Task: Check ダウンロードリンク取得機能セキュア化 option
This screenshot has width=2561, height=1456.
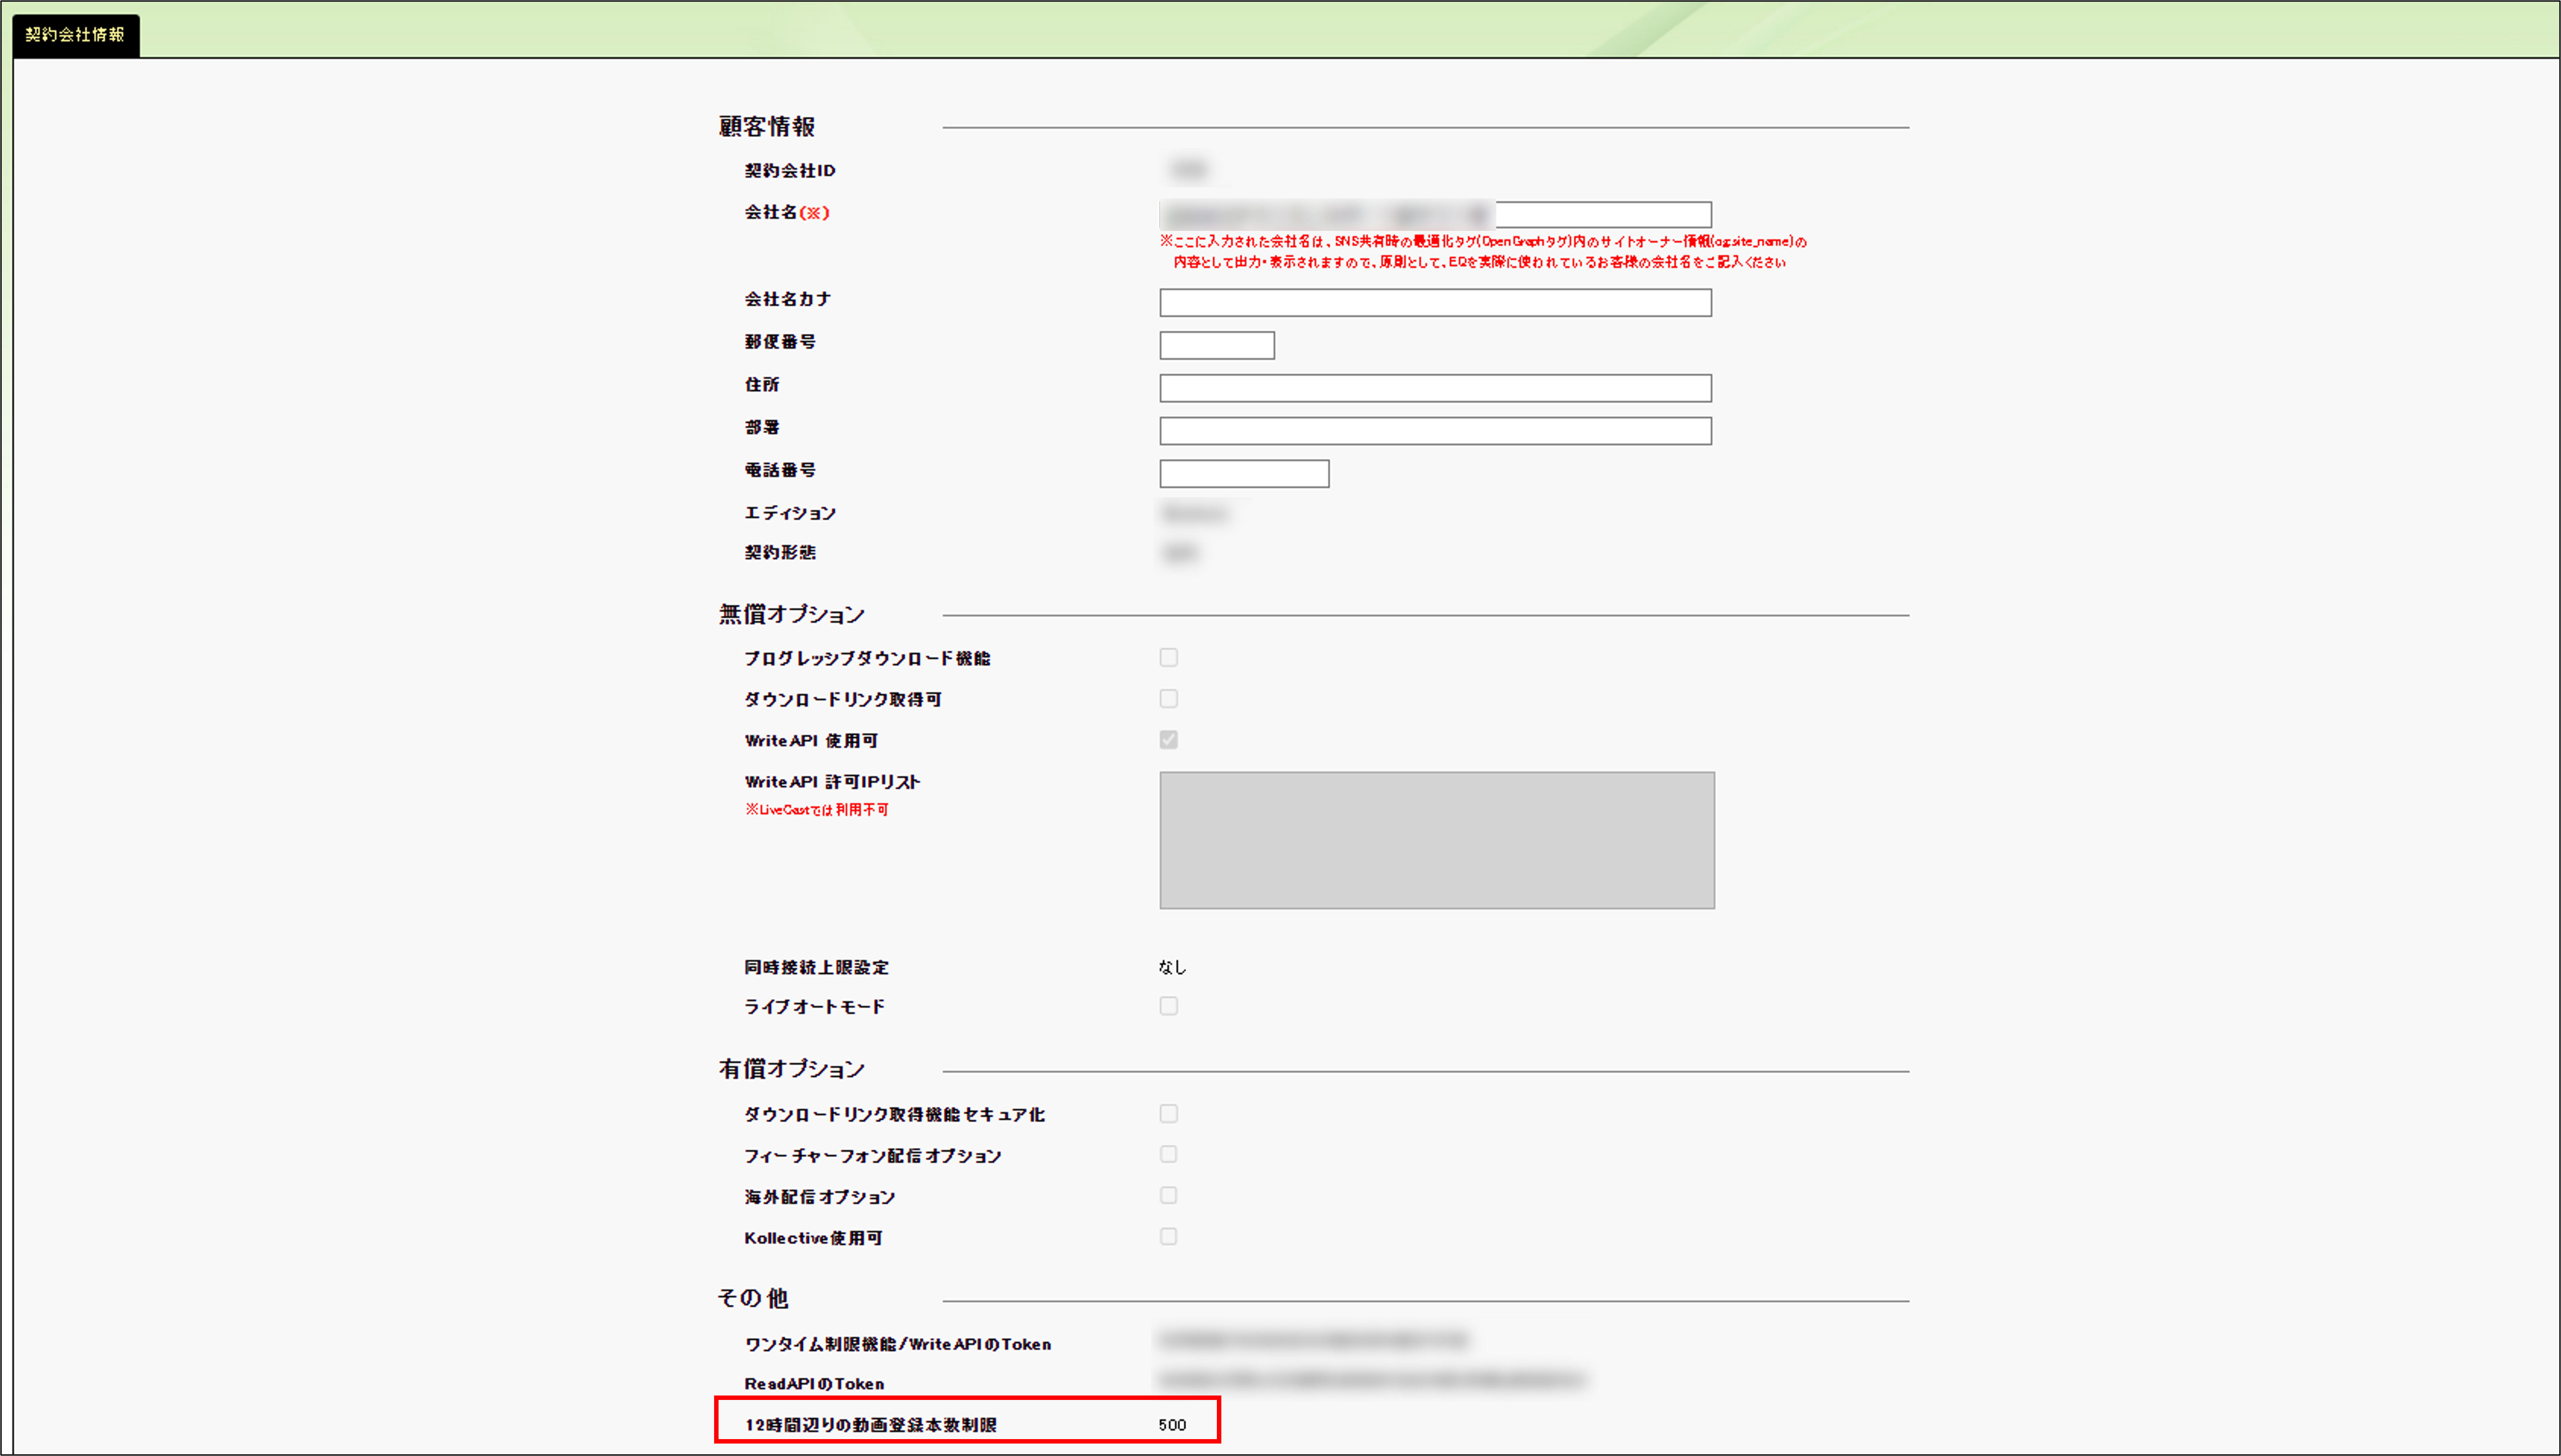Action: (1168, 1113)
